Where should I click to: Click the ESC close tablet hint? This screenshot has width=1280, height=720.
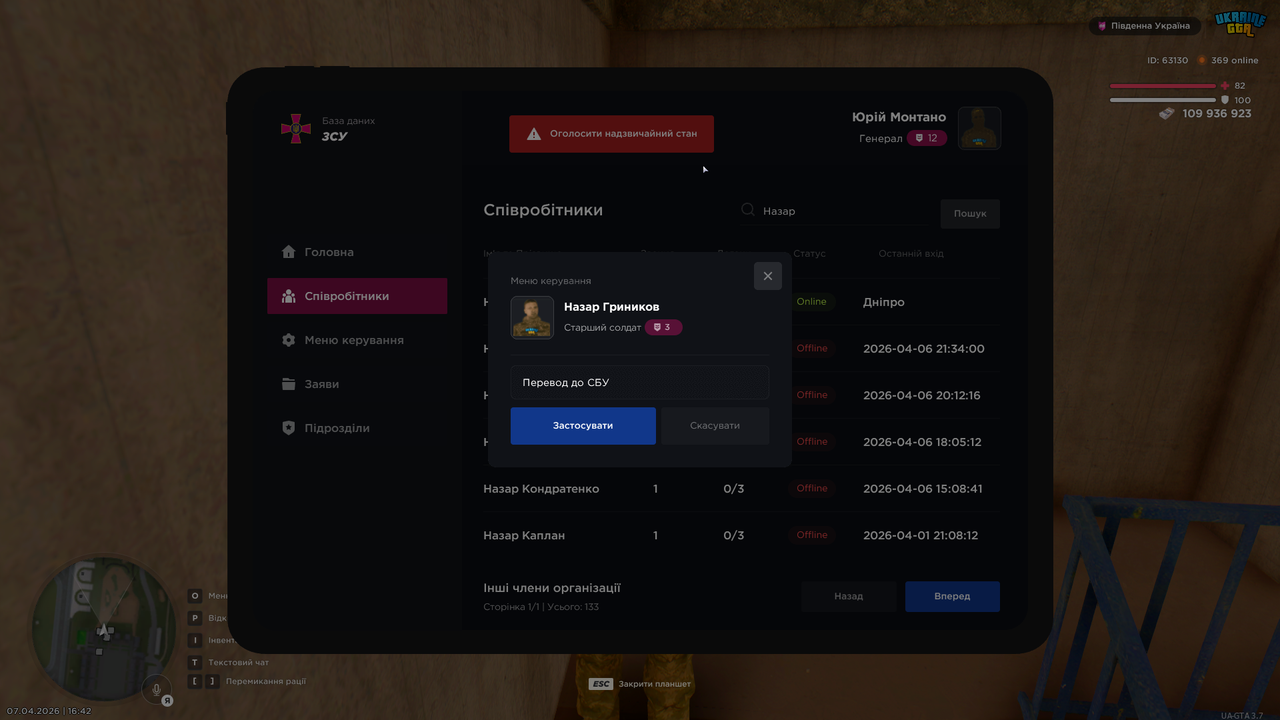[x=640, y=684]
